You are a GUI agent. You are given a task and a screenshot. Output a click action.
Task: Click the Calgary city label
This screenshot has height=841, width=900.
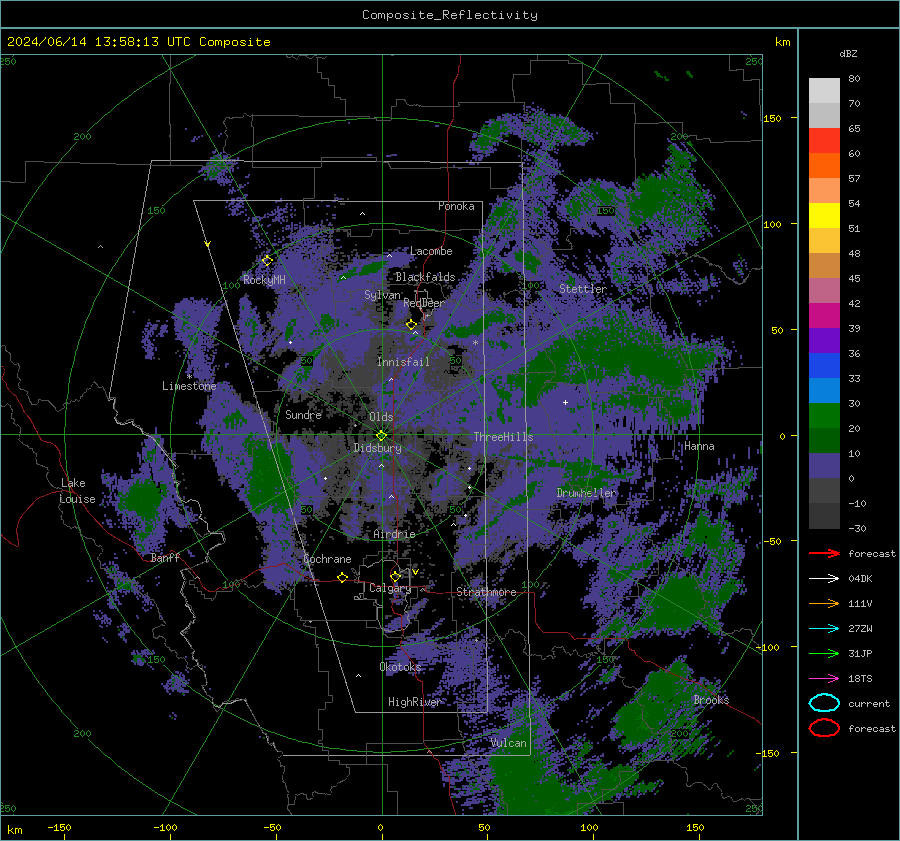point(390,588)
